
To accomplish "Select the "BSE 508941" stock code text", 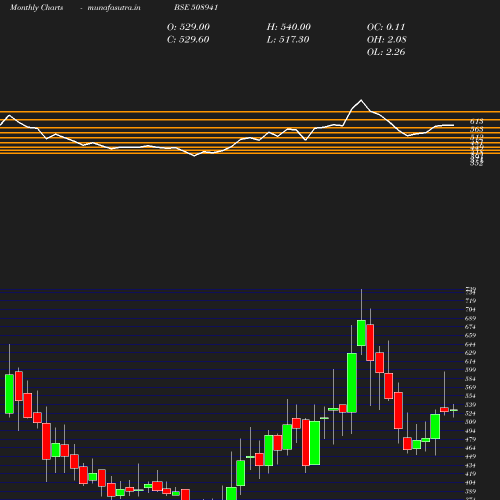I will click(x=196, y=7).
